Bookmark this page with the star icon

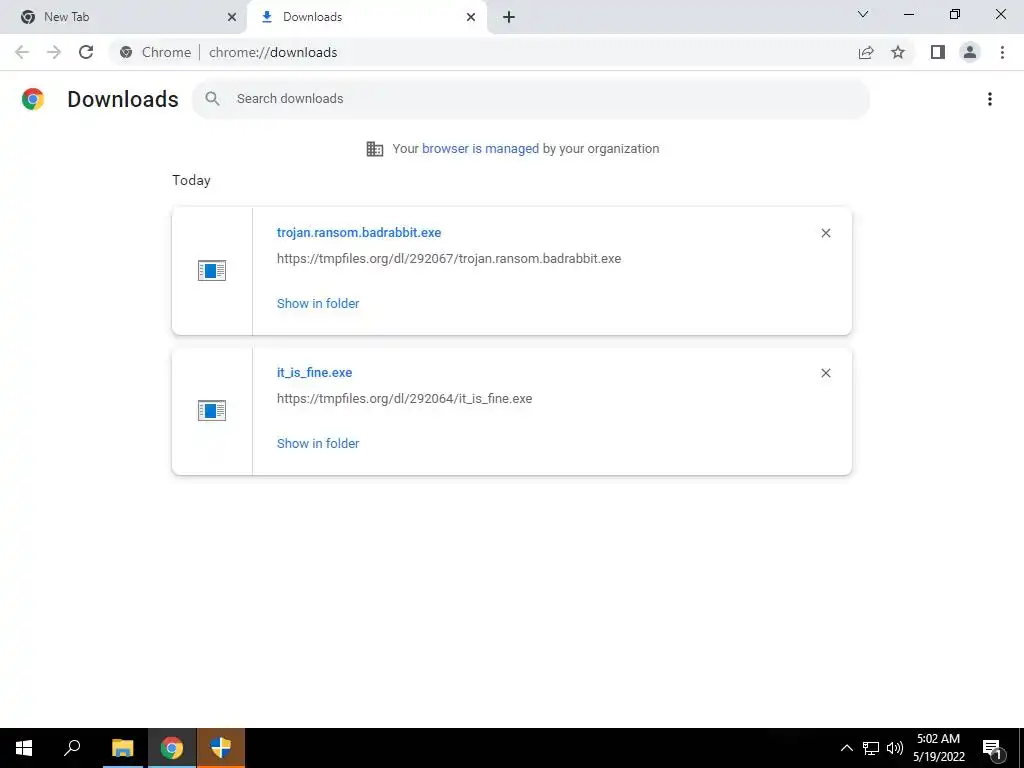point(898,52)
